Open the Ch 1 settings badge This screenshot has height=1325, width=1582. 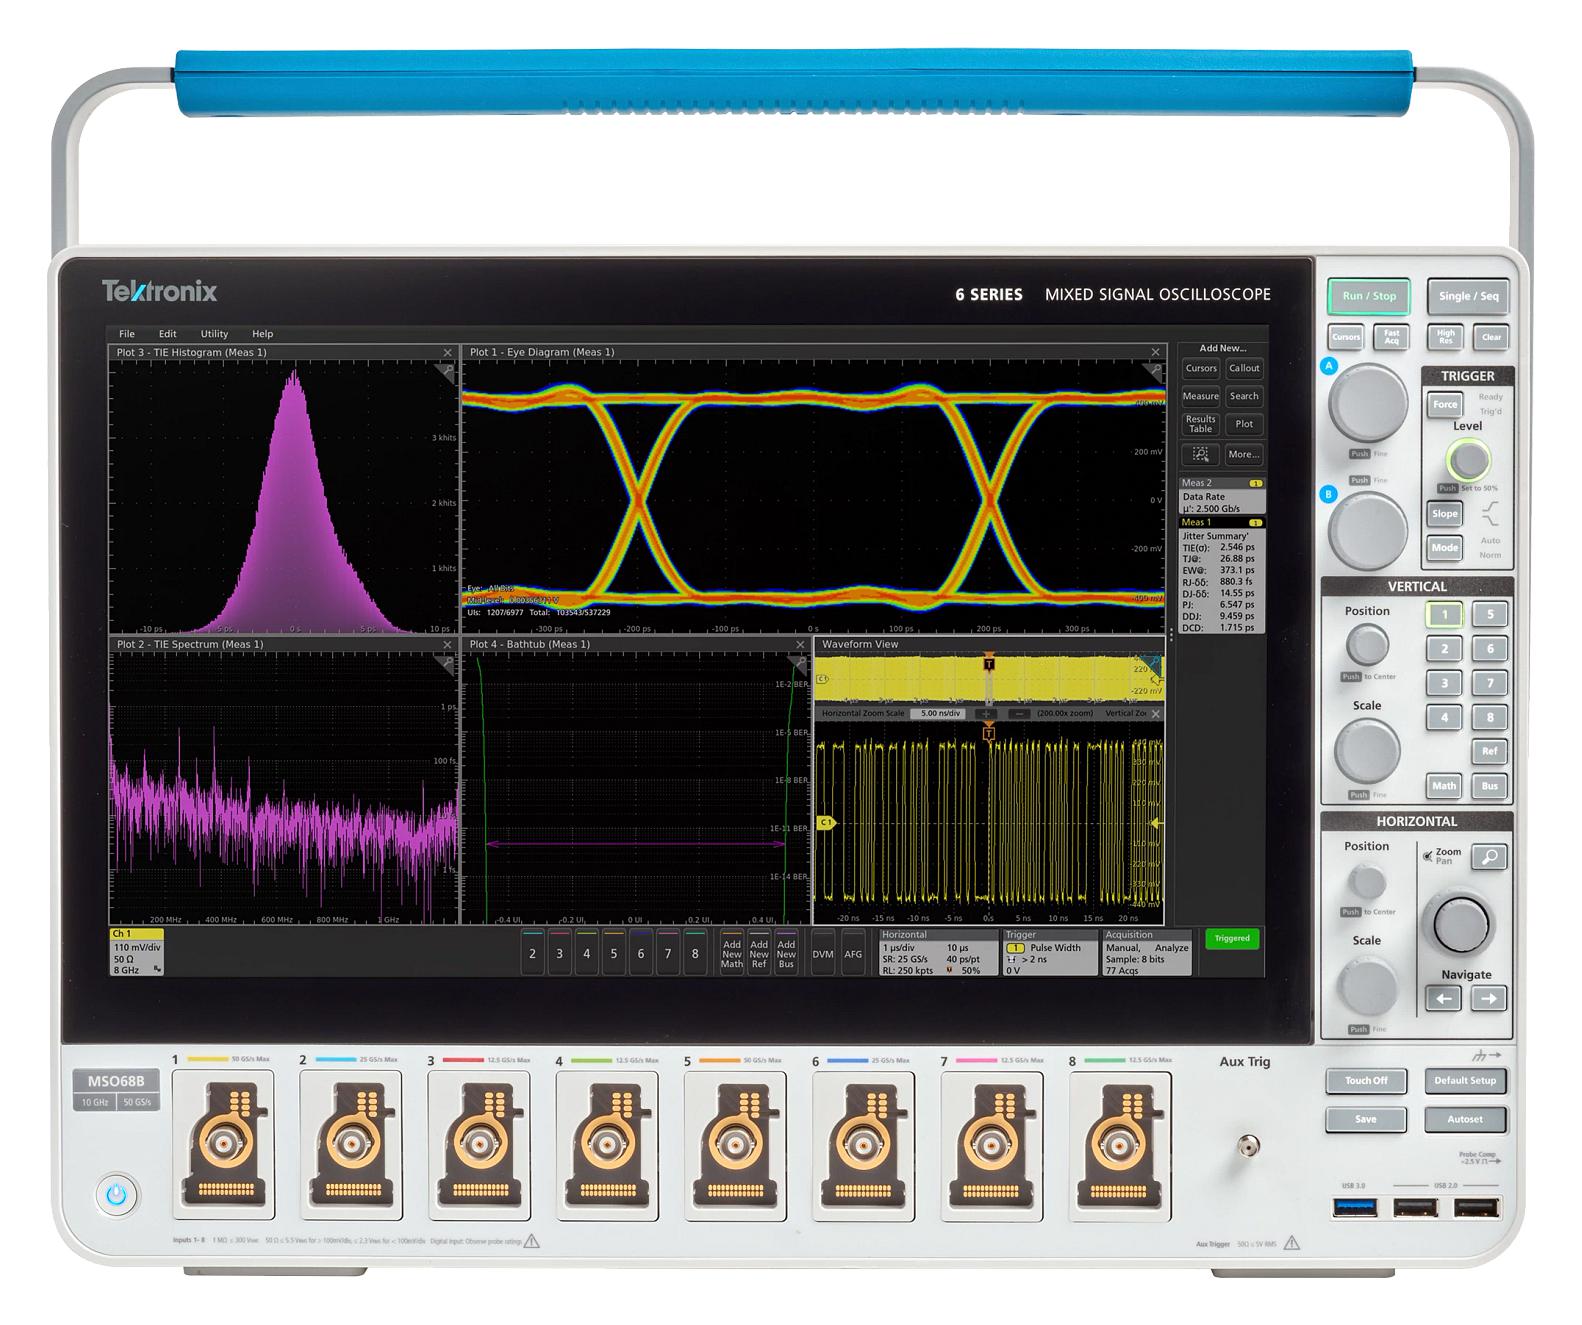coord(137,953)
